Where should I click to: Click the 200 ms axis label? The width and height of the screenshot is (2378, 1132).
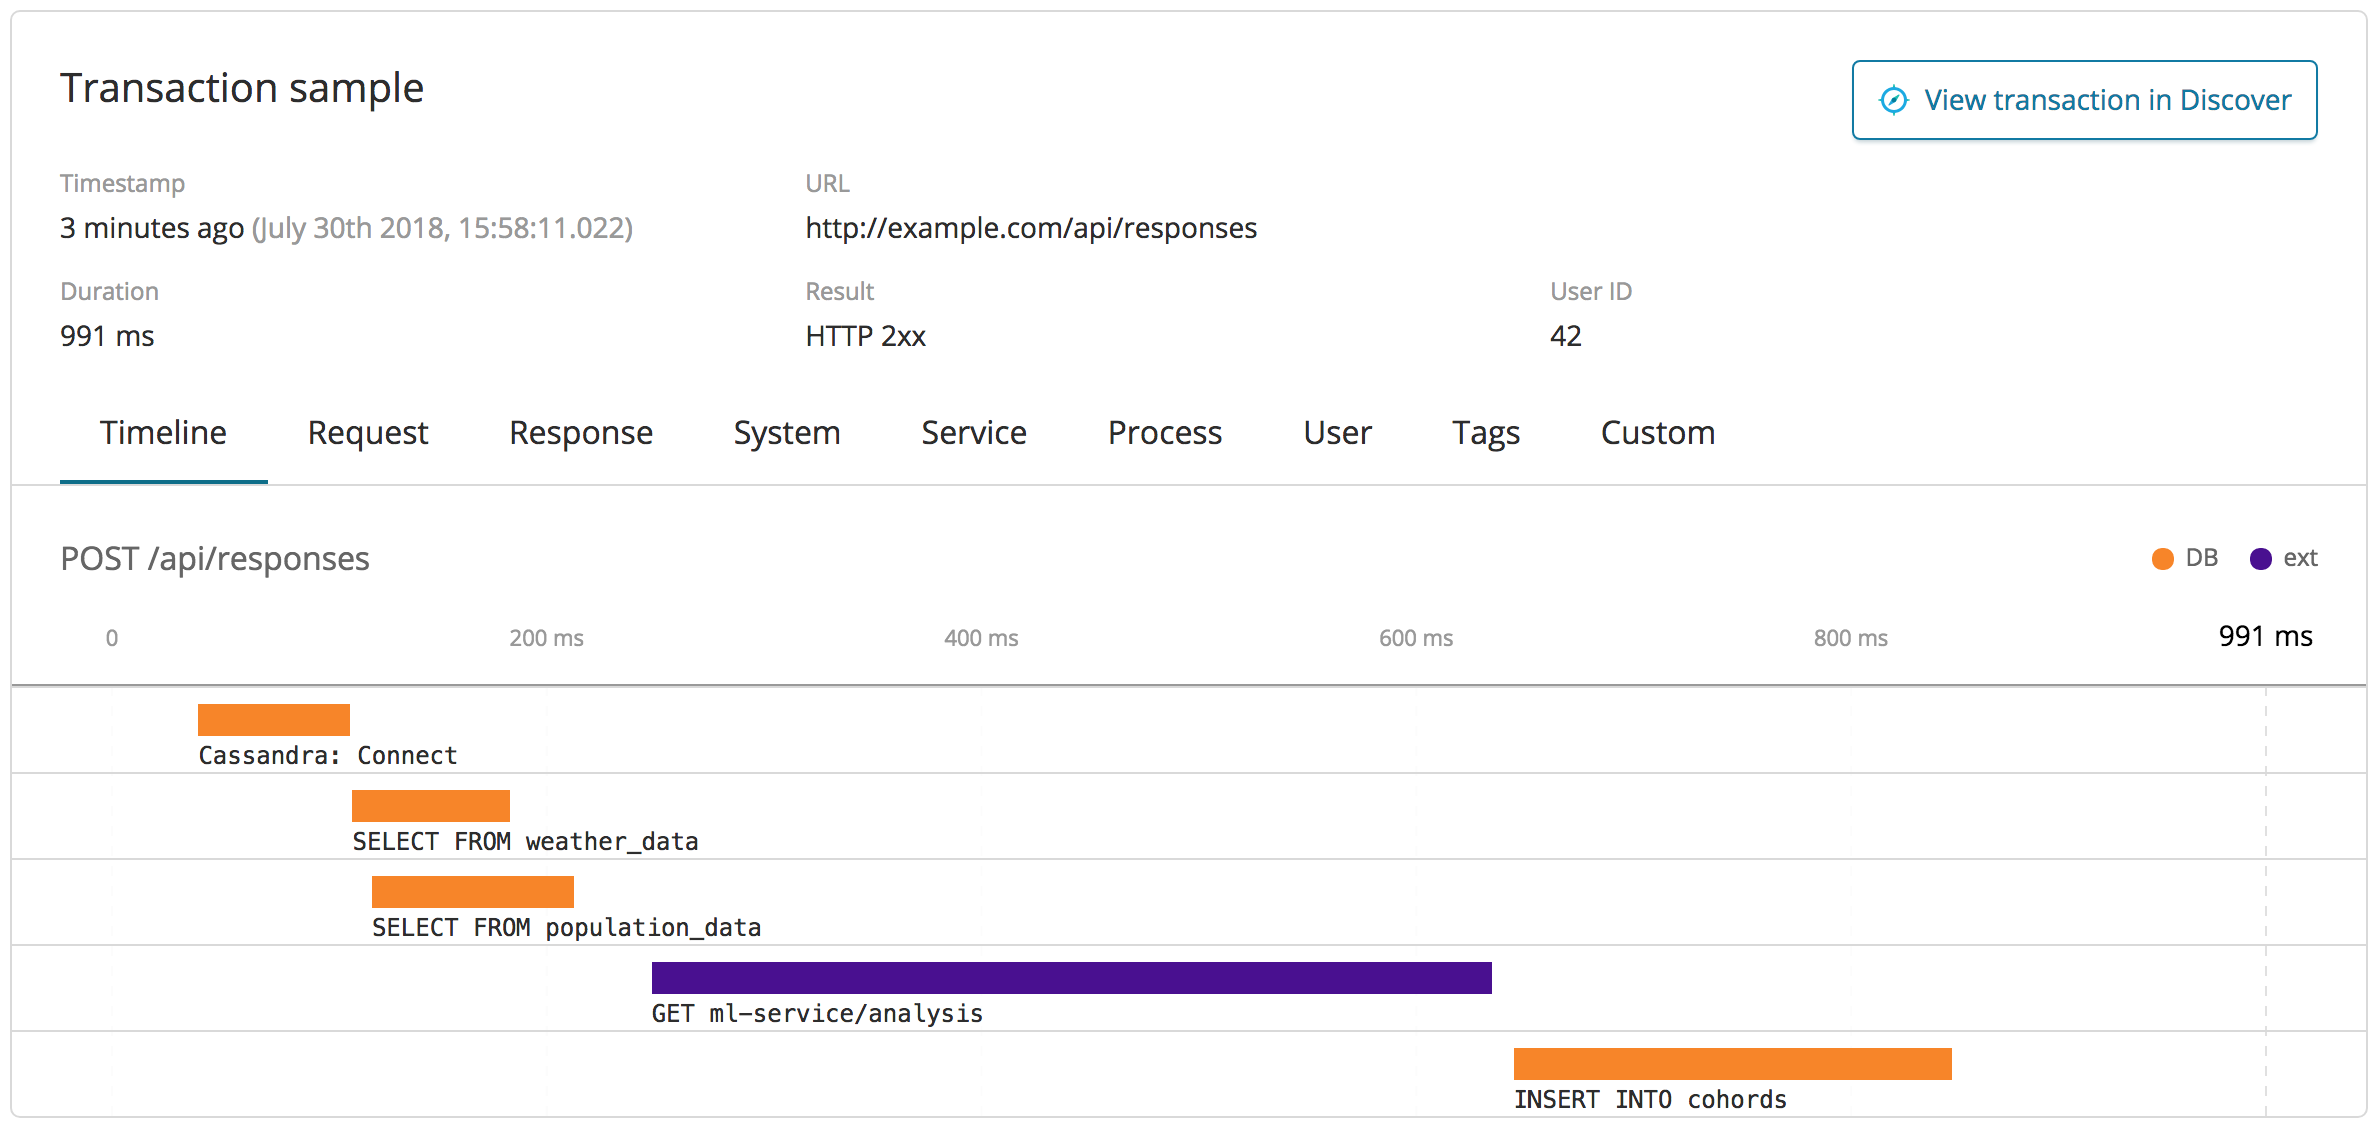tap(546, 638)
